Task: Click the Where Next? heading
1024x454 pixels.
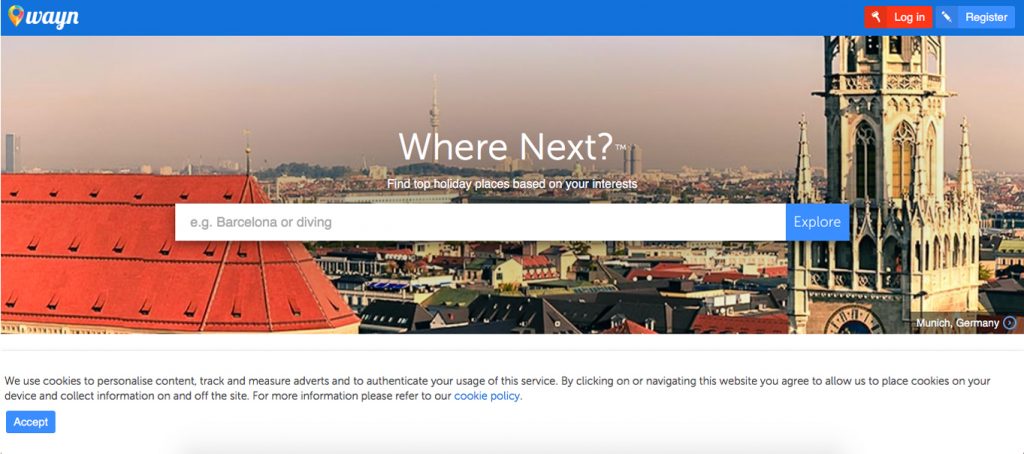Action: (506, 147)
